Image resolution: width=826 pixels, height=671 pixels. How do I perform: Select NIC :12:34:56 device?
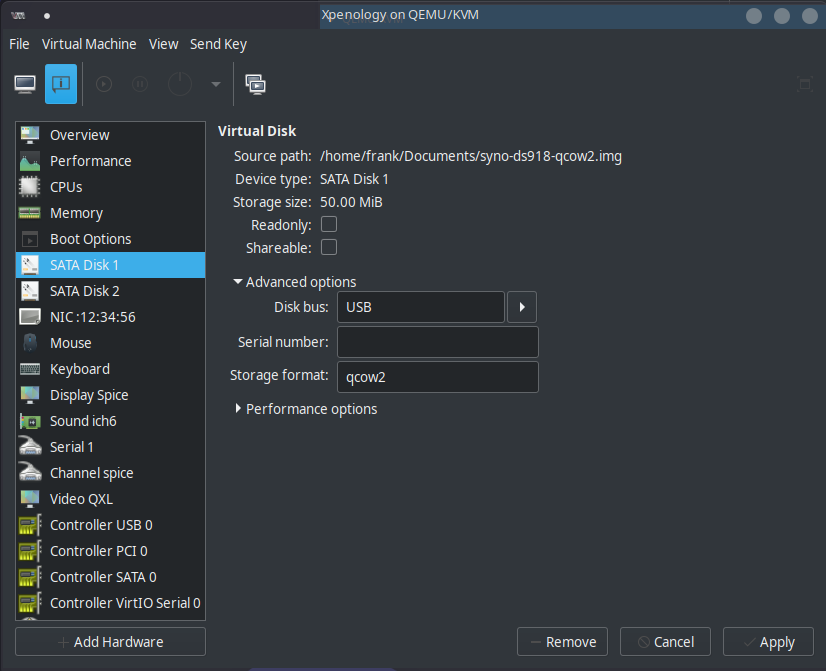(x=111, y=317)
